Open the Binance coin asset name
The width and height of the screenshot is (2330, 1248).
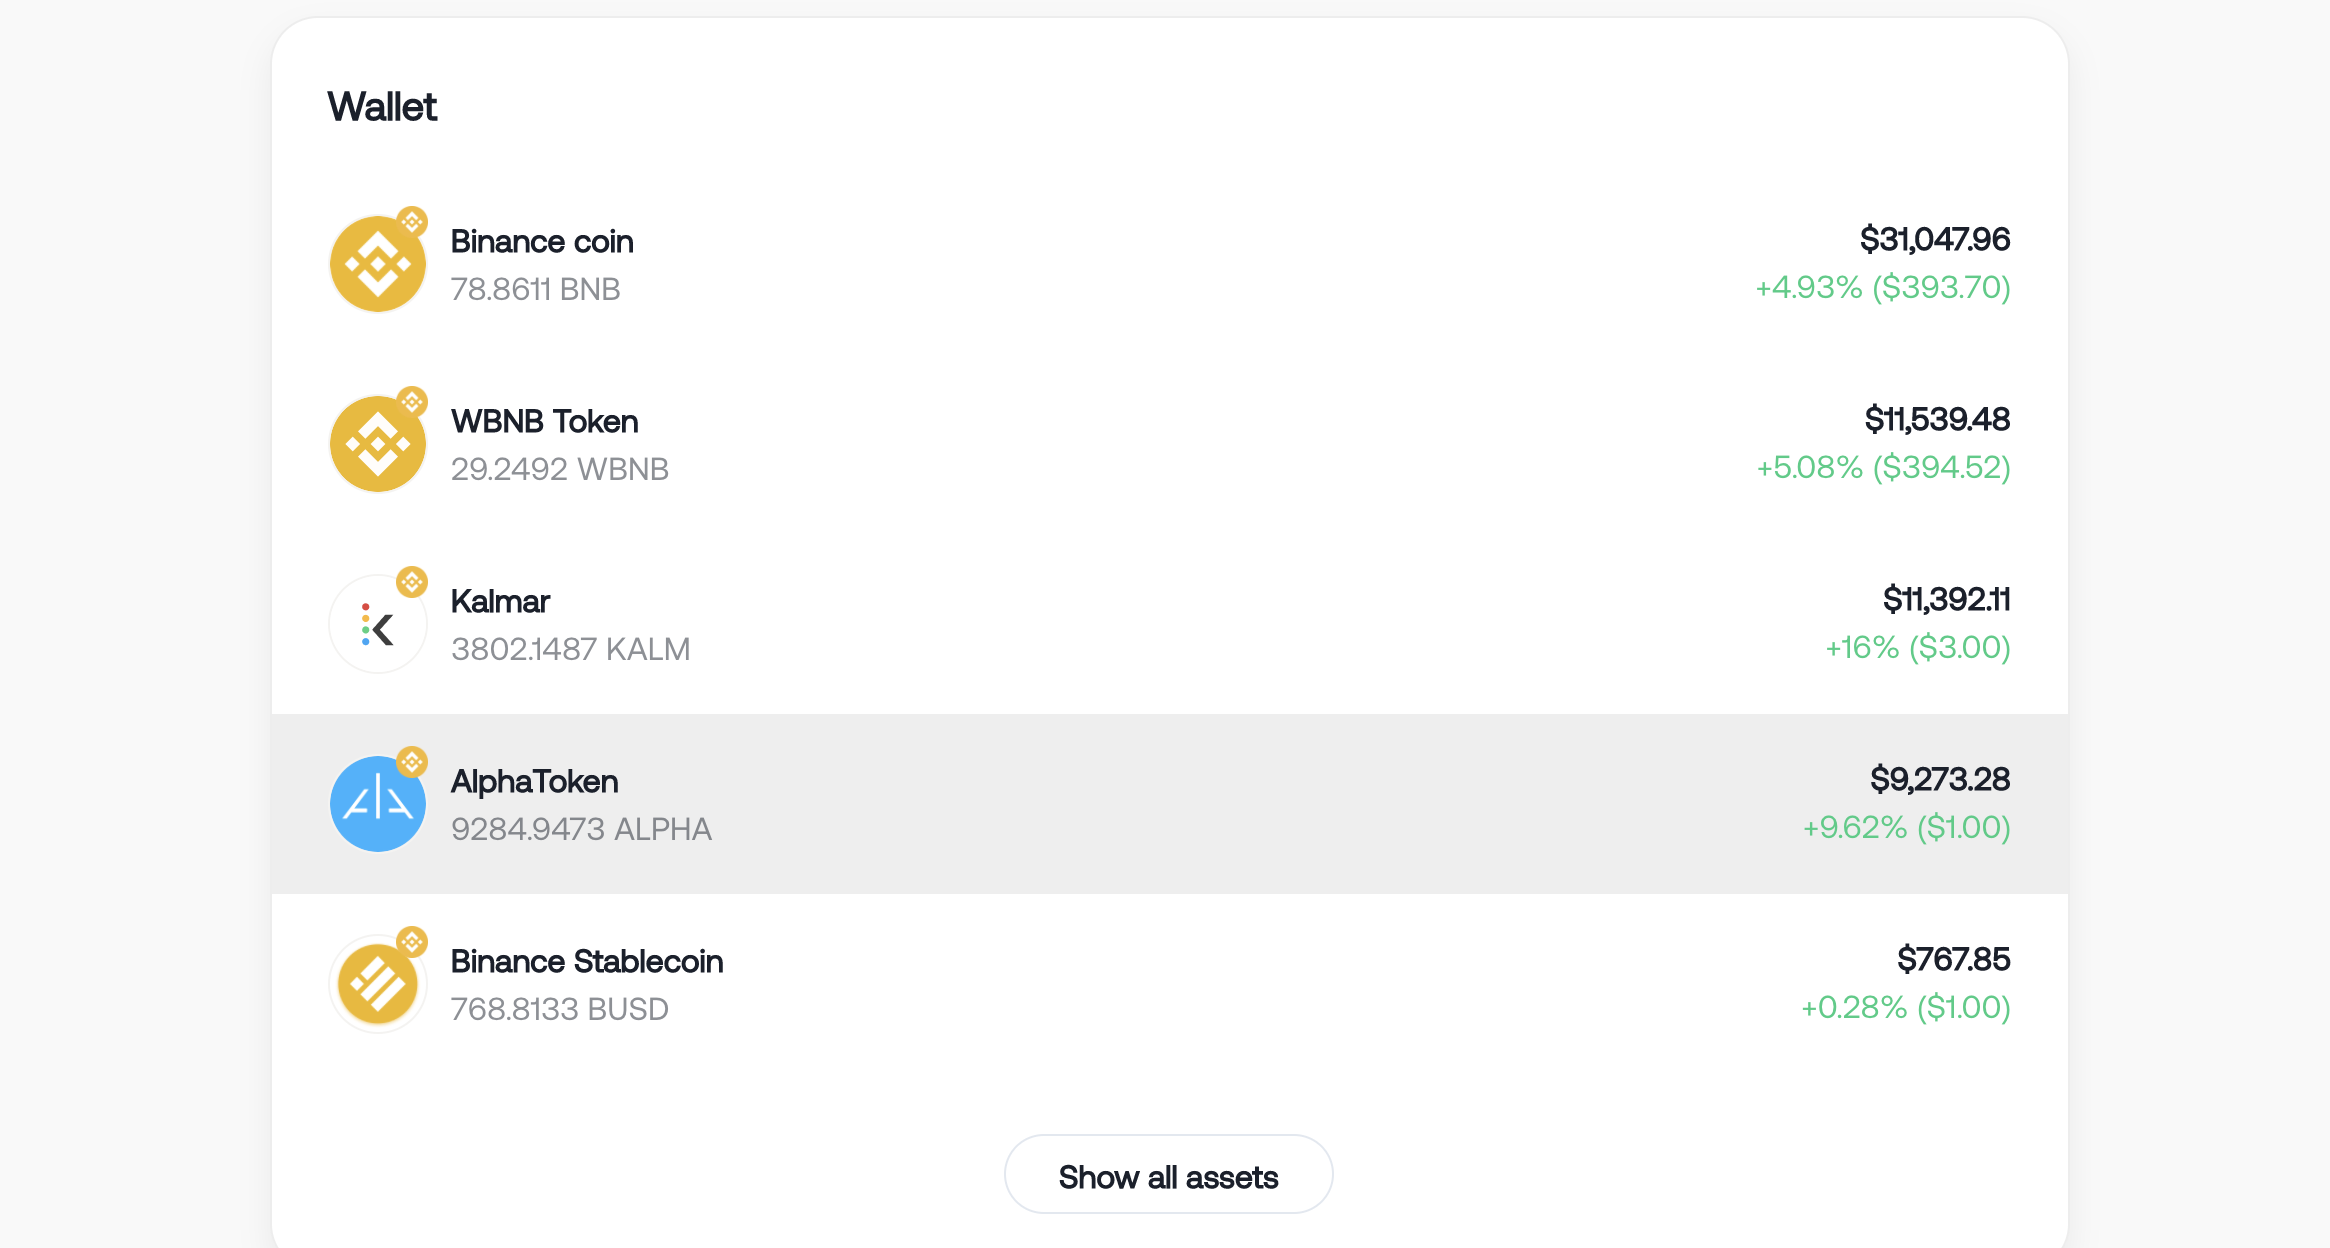(542, 241)
